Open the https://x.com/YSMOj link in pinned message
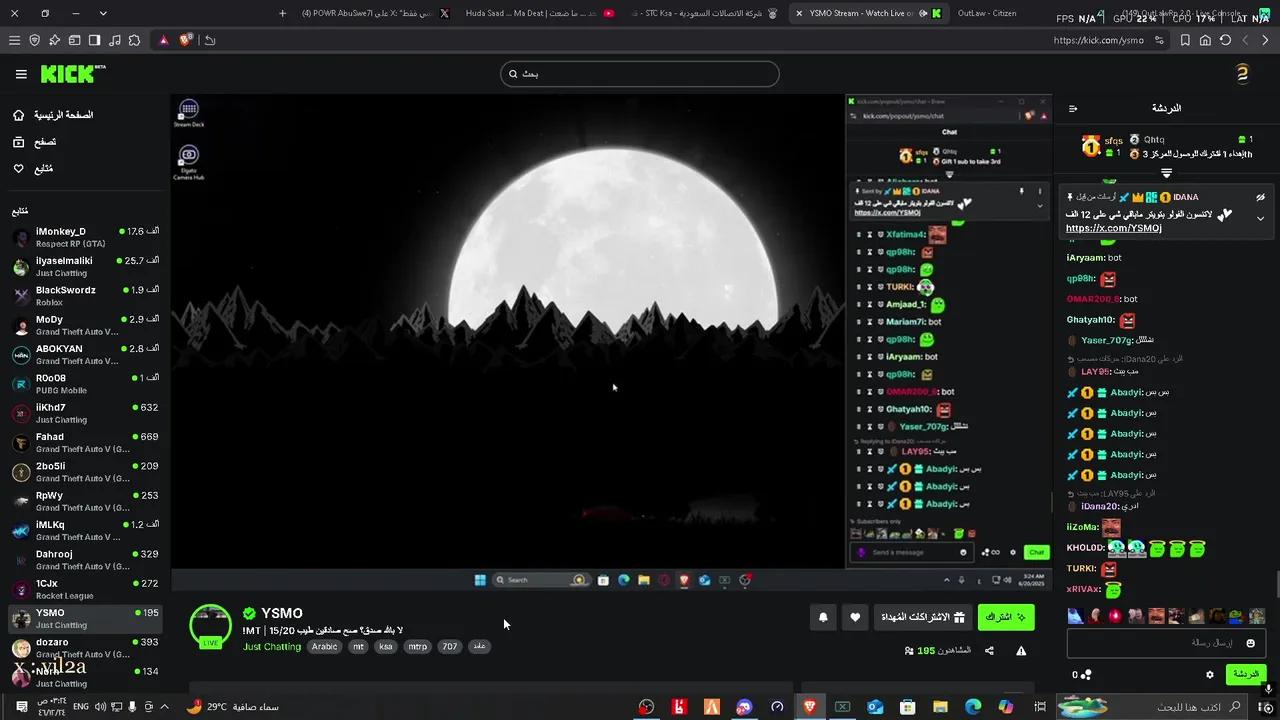Screen dimensions: 1280x720 point(1114,228)
